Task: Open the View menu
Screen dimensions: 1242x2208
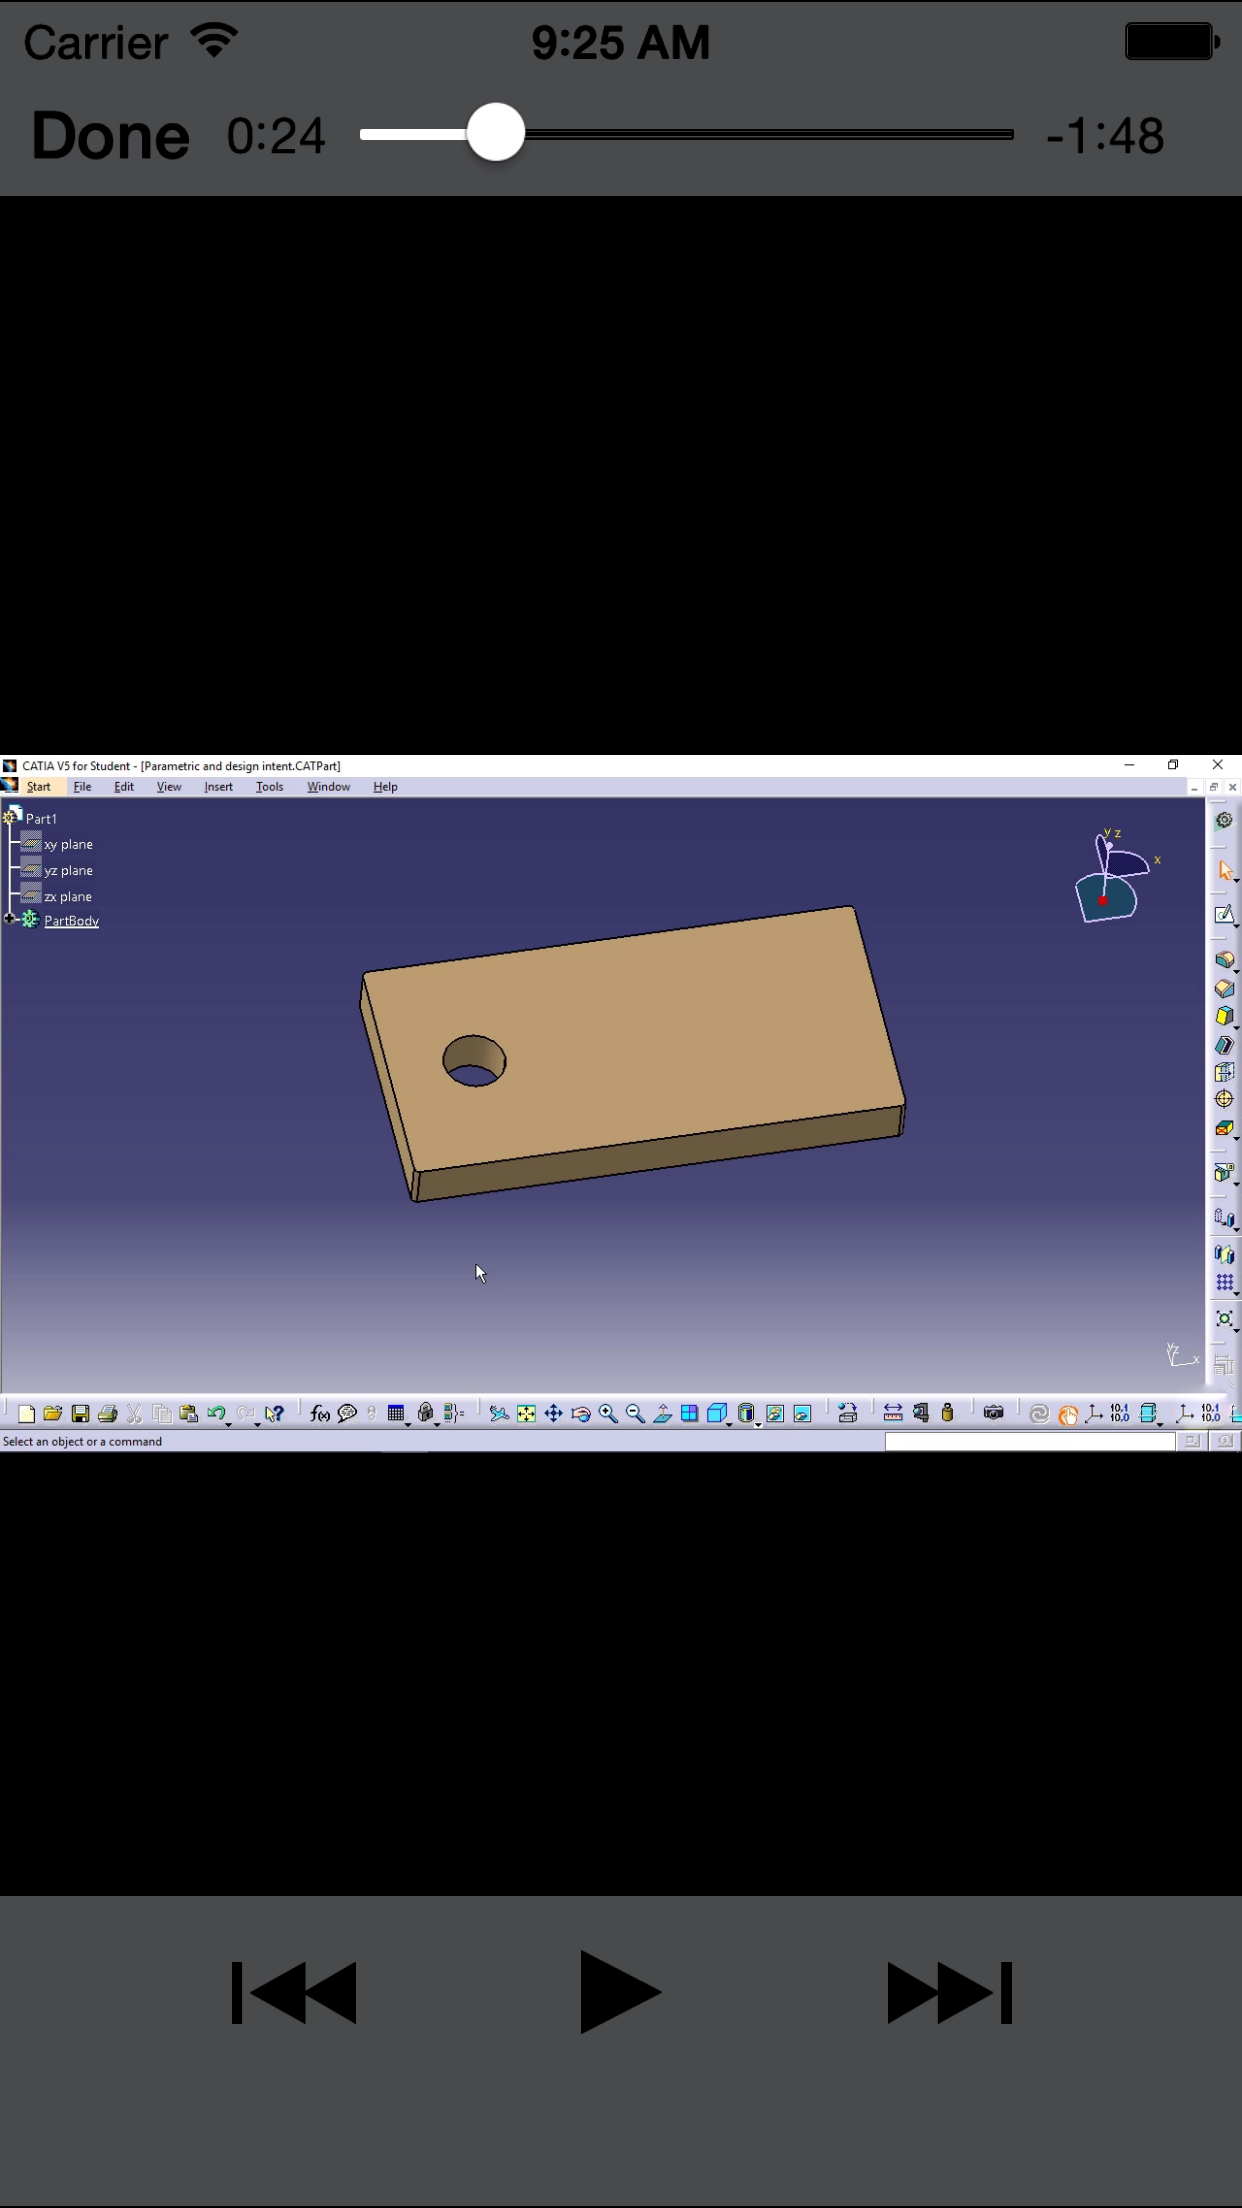Action: 169,787
